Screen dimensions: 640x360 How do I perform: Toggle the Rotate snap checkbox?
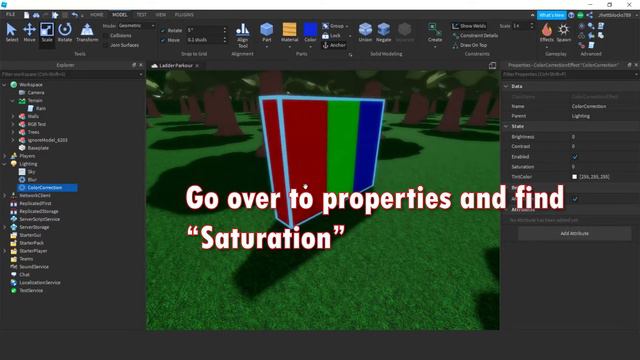pos(163,30)
